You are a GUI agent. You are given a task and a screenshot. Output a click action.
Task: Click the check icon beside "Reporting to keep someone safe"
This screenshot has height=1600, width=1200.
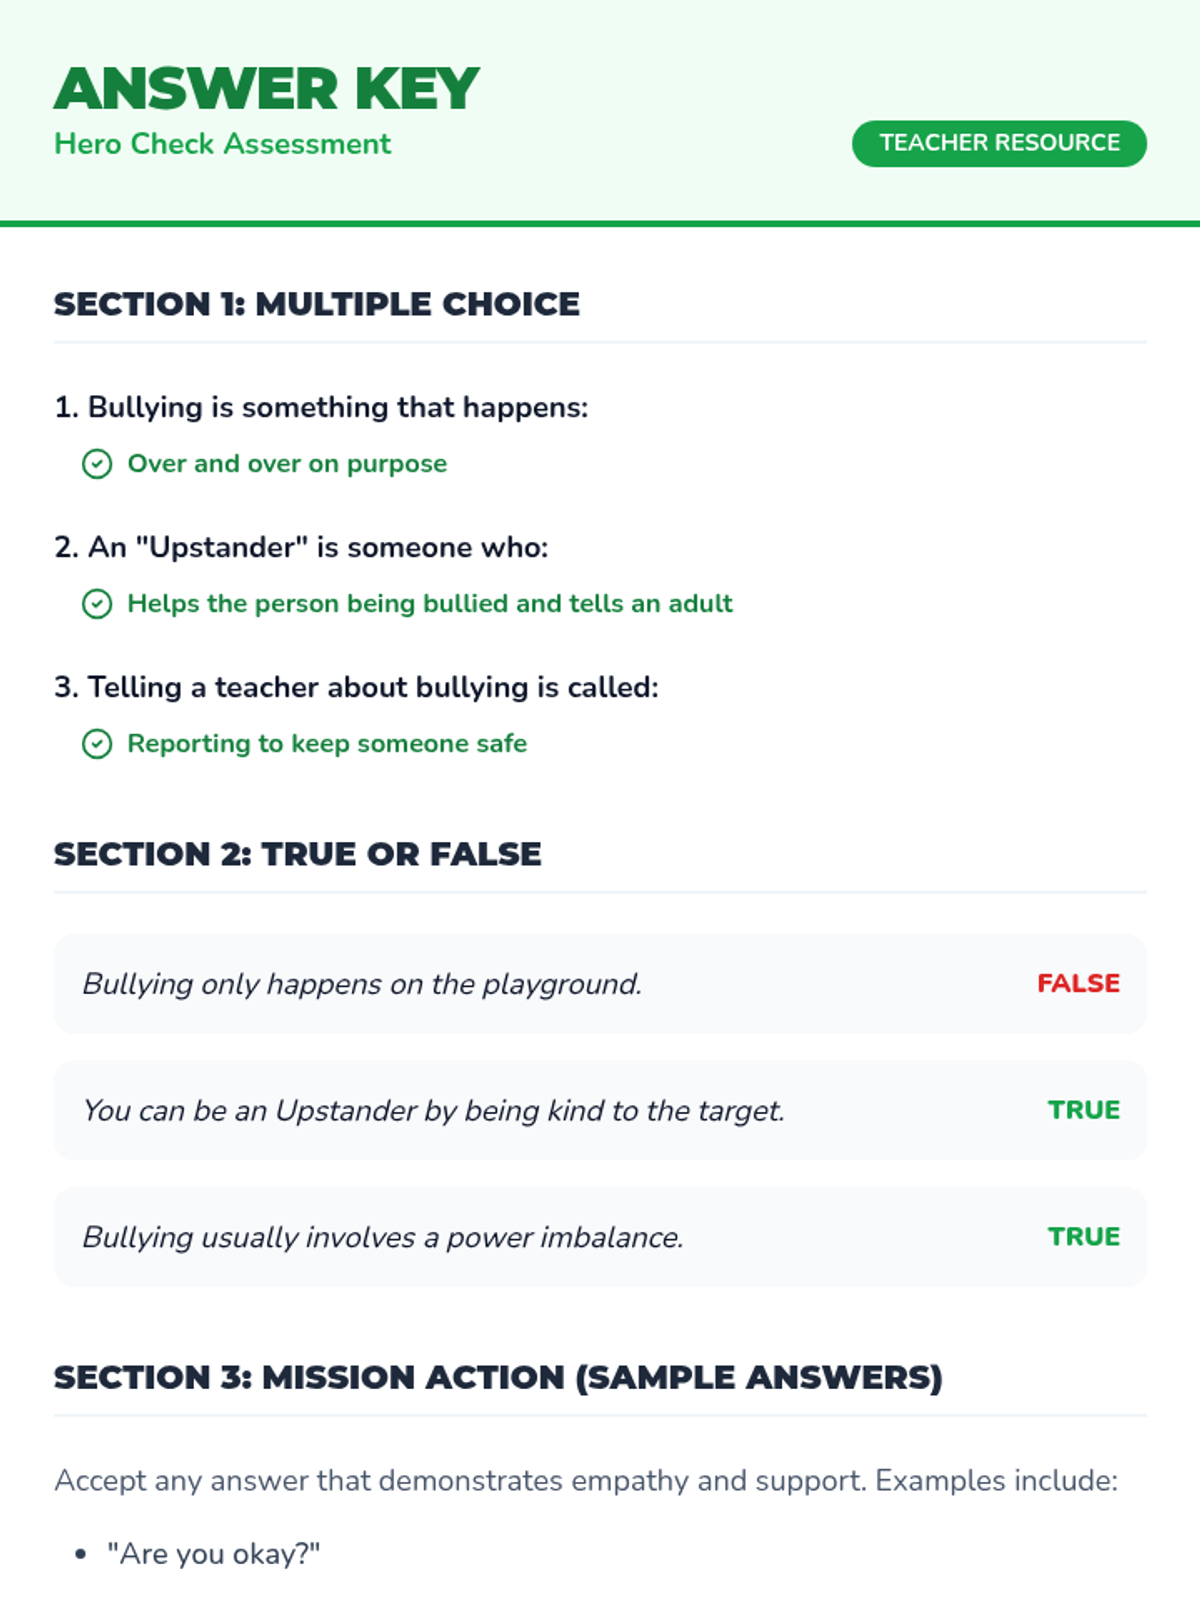(97, 744)
